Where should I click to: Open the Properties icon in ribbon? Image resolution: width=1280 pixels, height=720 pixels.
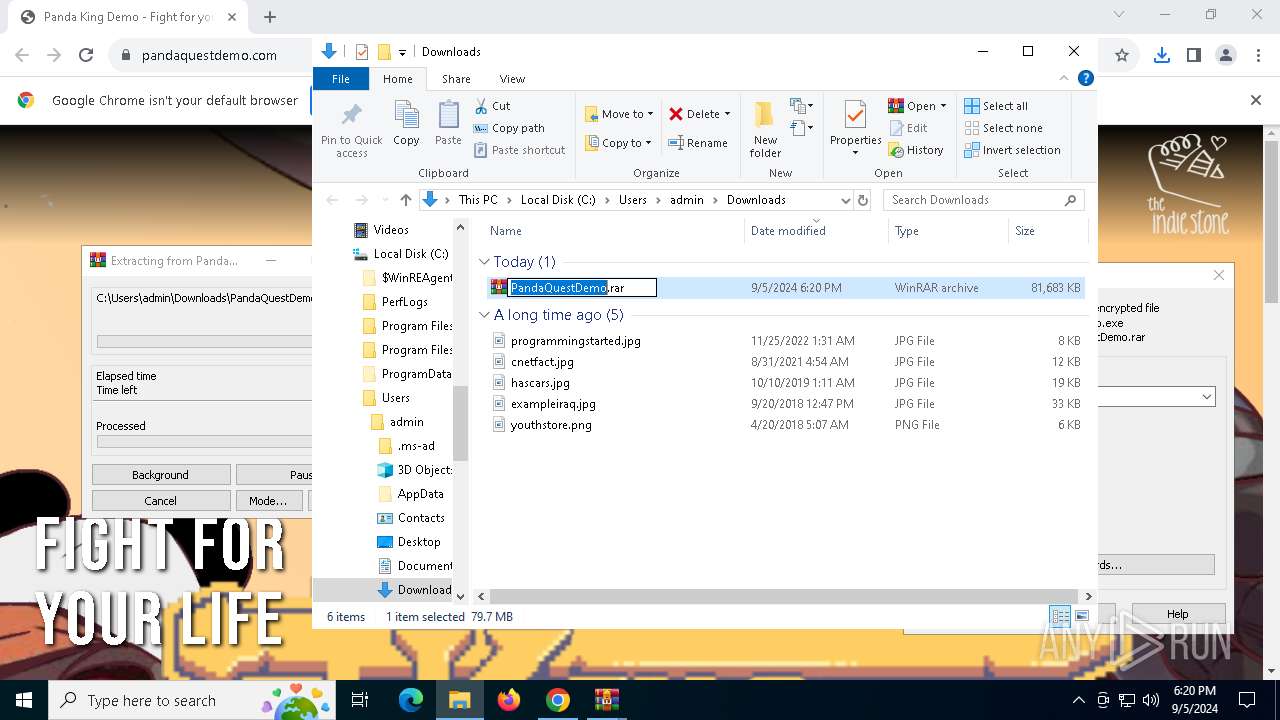(x=855, y=114)
